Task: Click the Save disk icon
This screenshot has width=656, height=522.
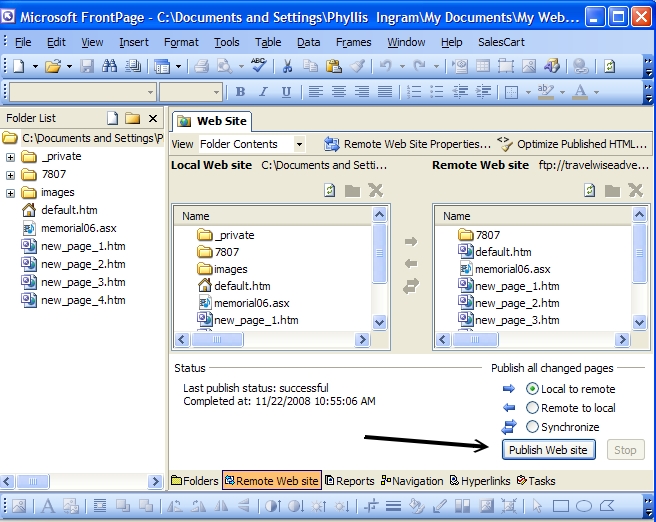Action: point(87,66)
